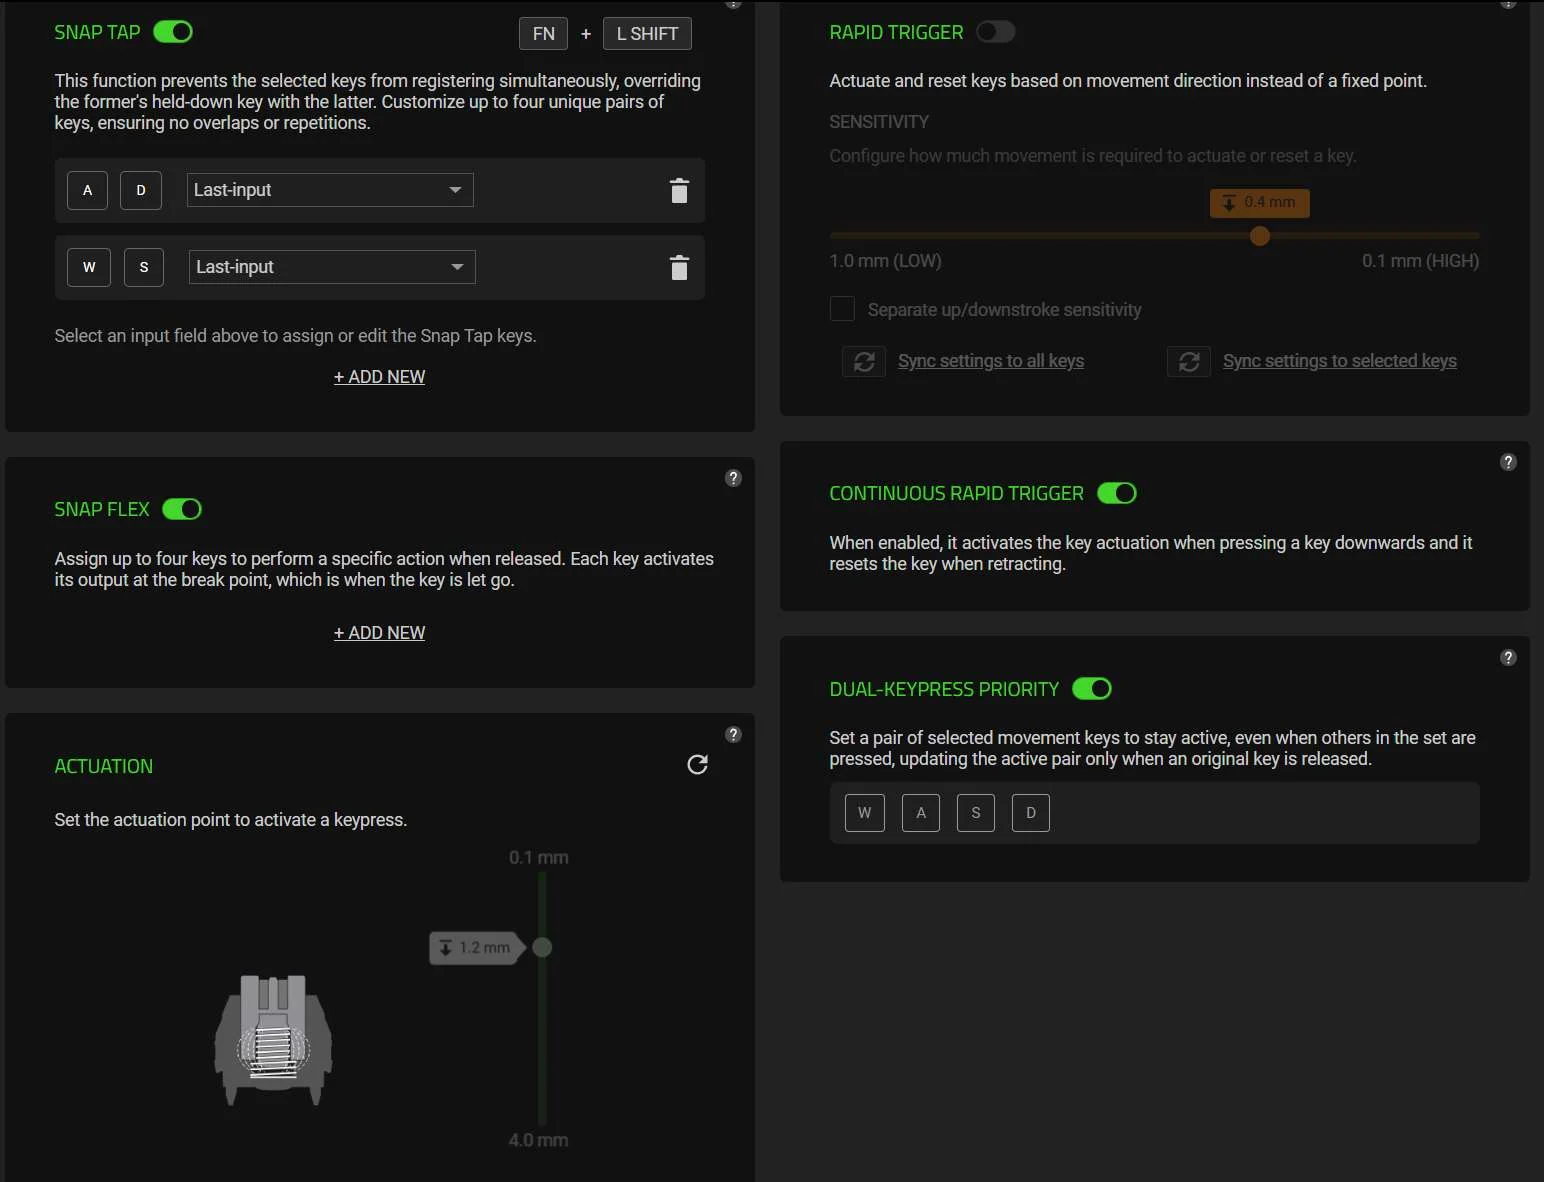Check Separate up/downstroke sensitivity
This screenshot has height=1182, width=1544.
(842, 309)
